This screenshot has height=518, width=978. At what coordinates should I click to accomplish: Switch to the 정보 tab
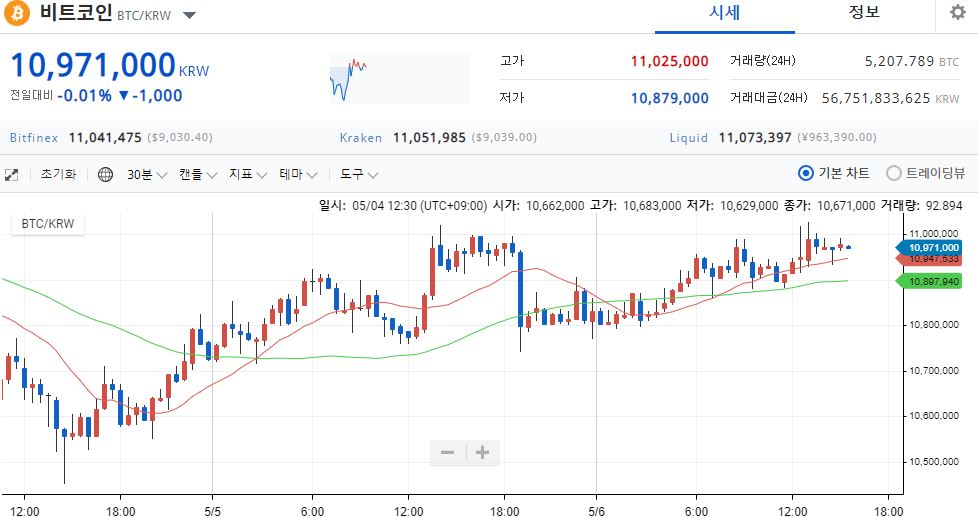point(864,12)
